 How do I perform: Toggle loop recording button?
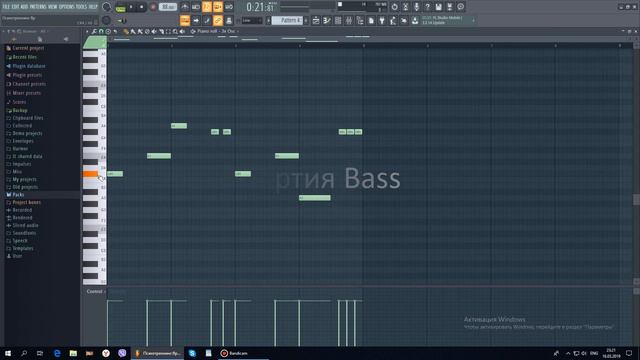tap(229, 7)
